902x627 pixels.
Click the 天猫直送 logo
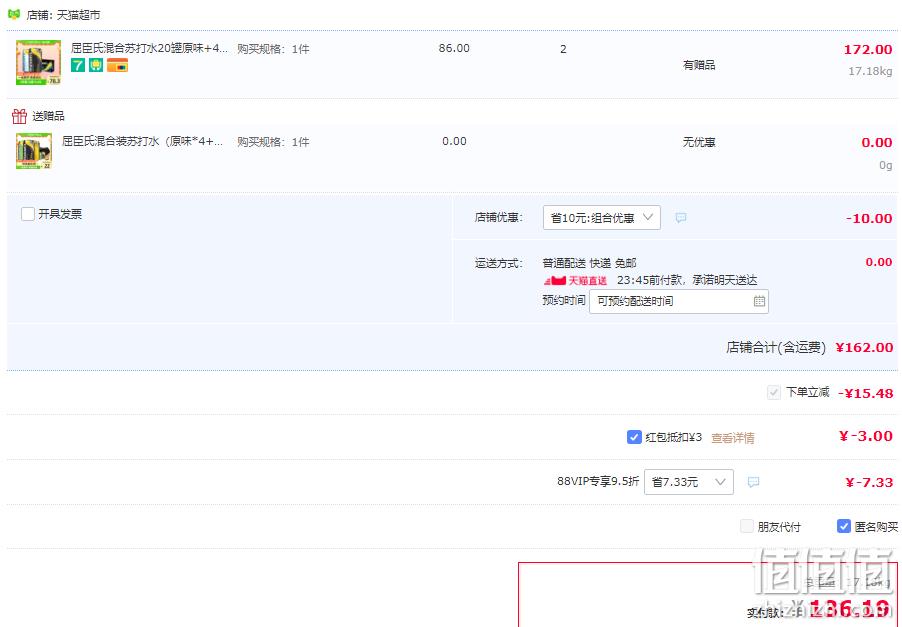[575, 280]
